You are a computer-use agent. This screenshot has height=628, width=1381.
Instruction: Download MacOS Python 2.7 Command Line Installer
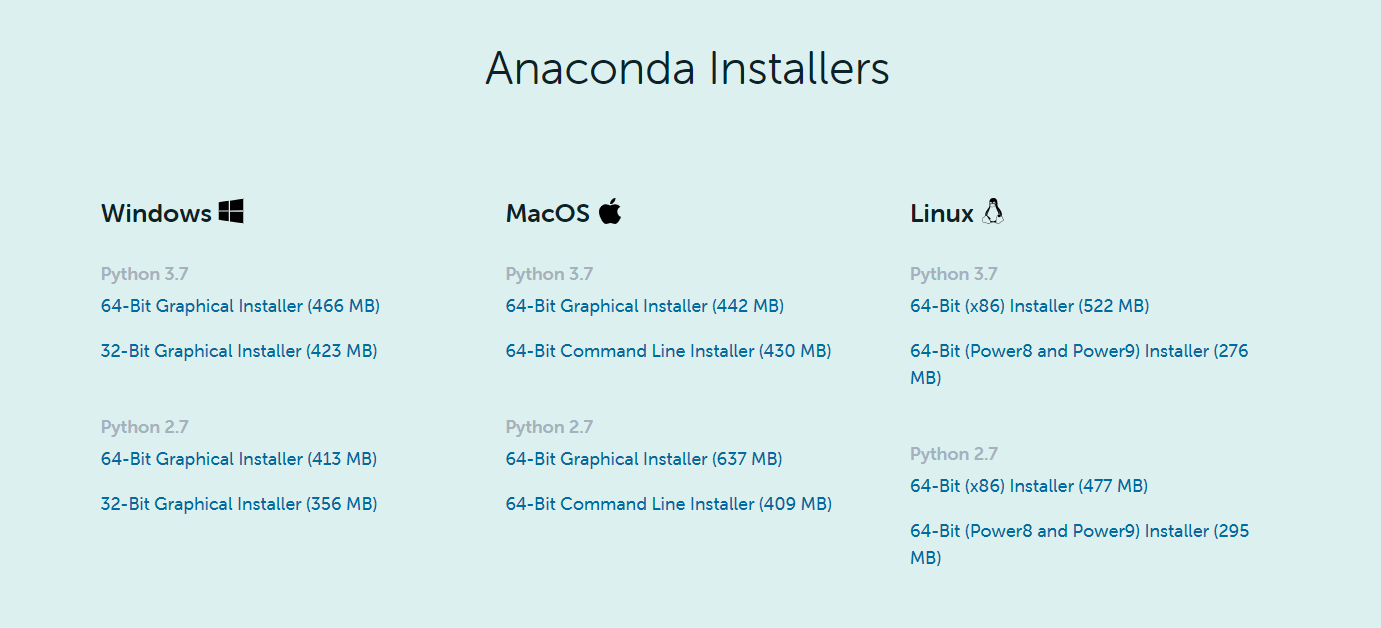[x=669, y=504]
